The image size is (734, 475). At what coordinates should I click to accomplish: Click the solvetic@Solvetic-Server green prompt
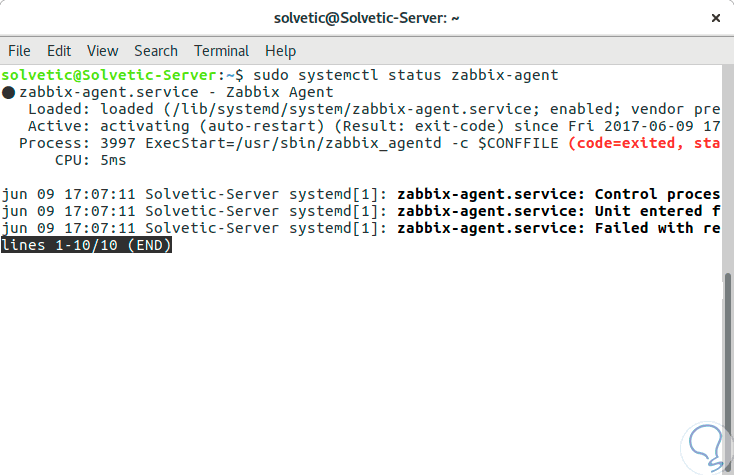click(110, 75)
